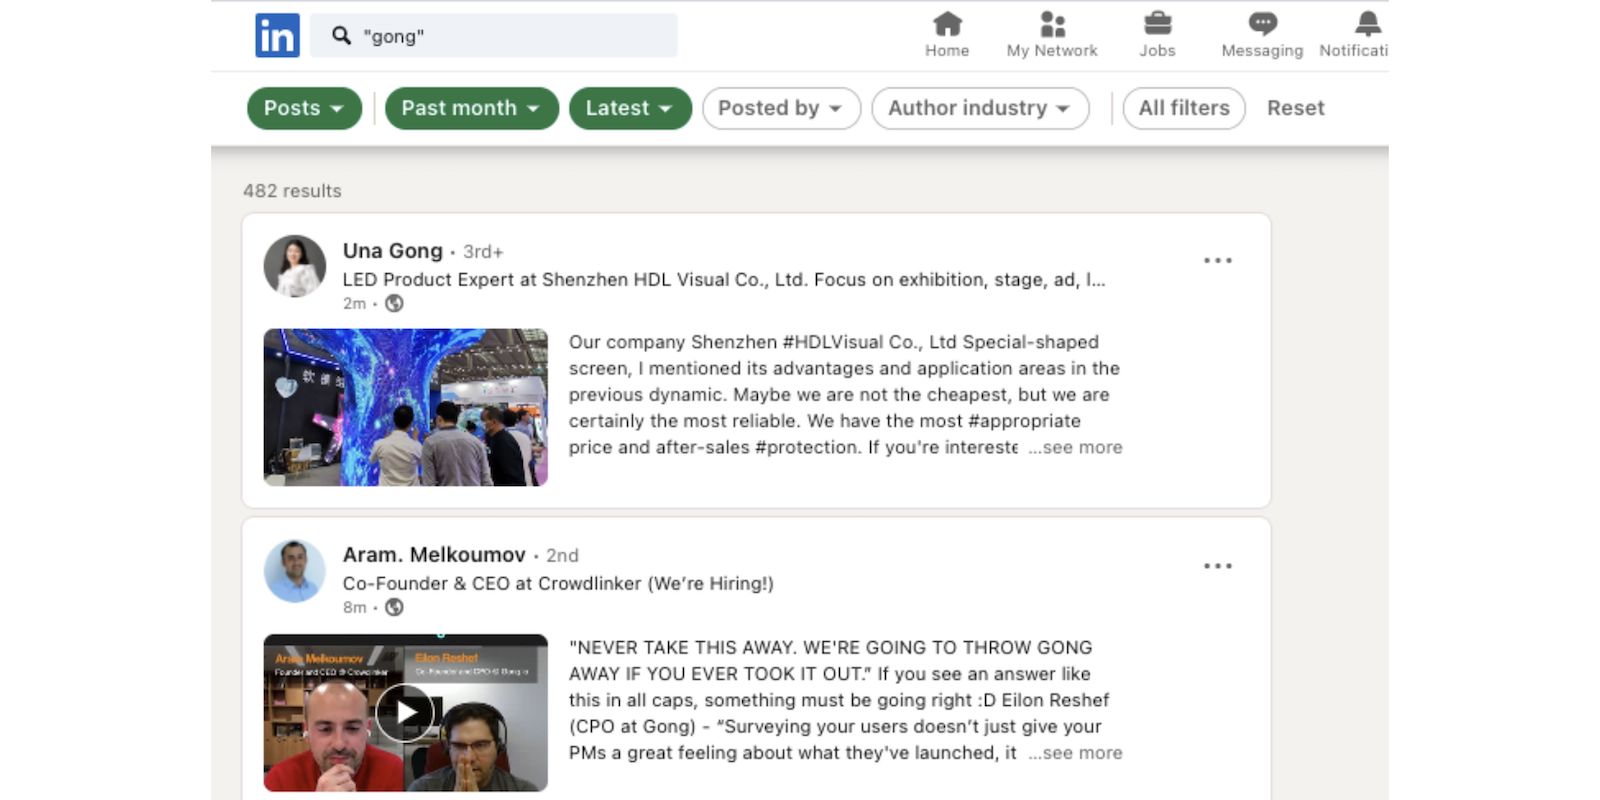Open Aram Melkoumov's profile photo
Image resolution: width=1600 pixels, height=800 pixels.
coord(294,571)
